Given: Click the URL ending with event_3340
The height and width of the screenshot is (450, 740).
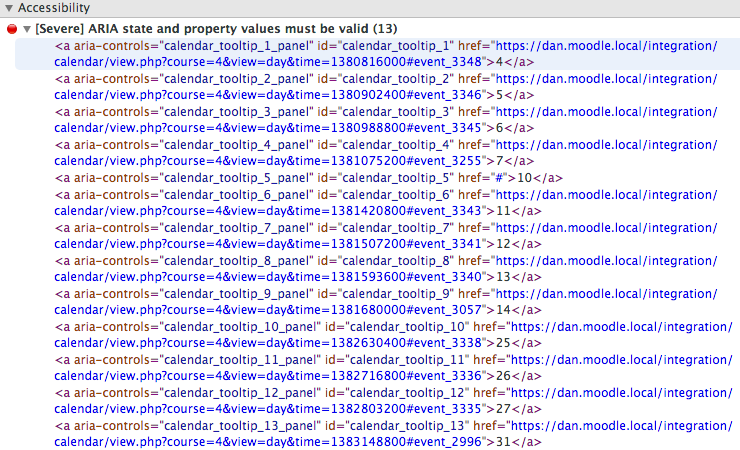Looking at the screenshot, I should coord(268,277).
